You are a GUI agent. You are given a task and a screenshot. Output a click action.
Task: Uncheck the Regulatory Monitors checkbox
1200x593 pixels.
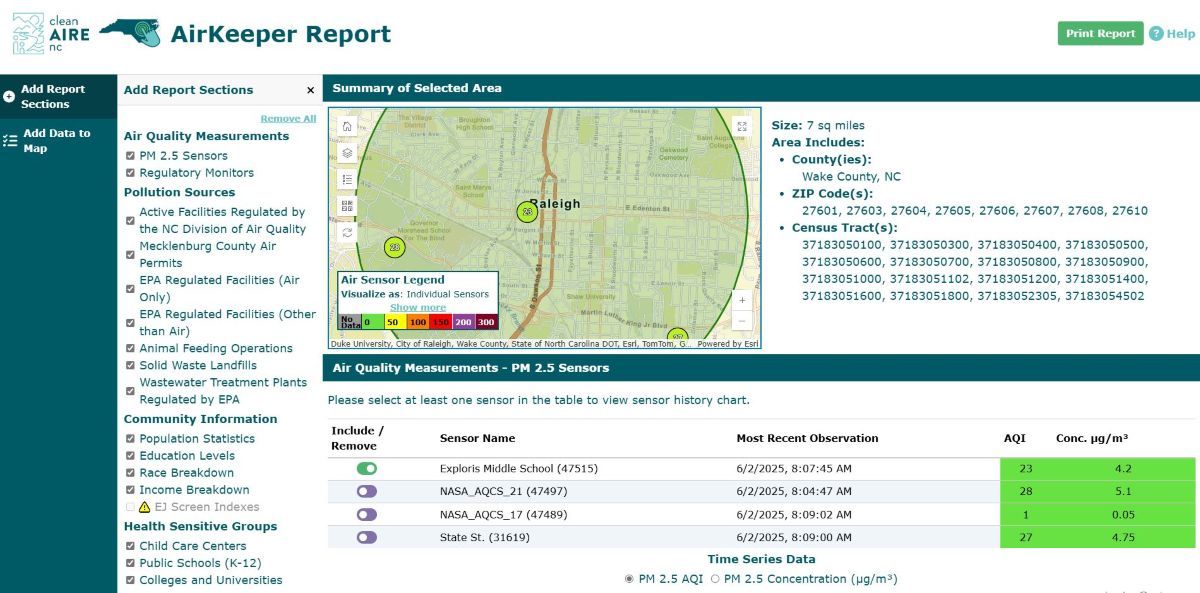click(x=130, y=172)
